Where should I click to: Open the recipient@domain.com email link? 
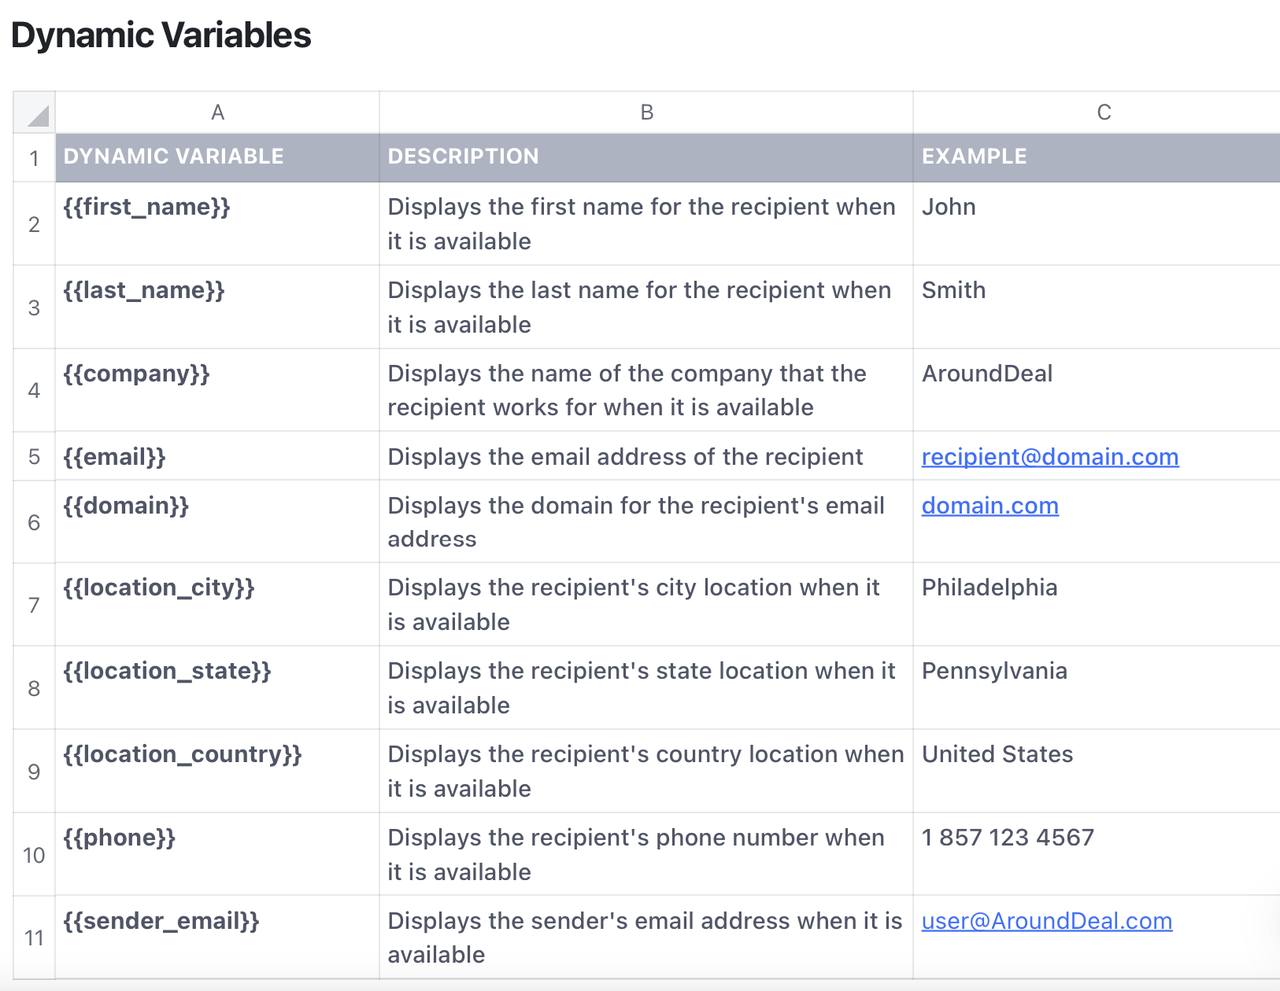(x=1049, y=457)
